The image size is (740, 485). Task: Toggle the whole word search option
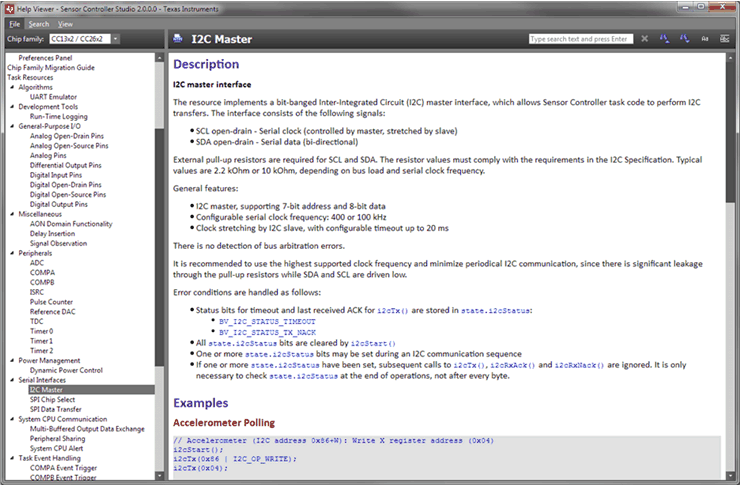coord(724,39)
